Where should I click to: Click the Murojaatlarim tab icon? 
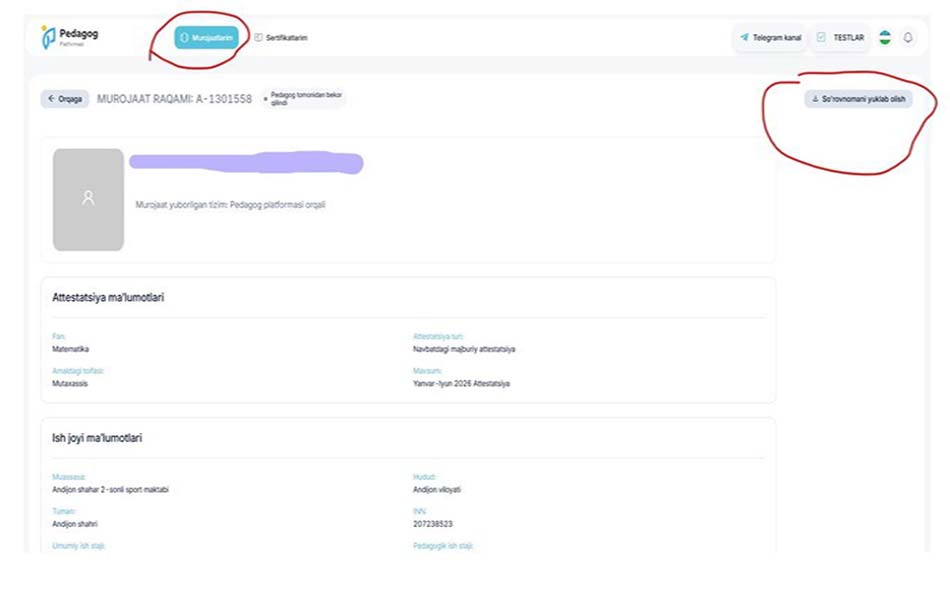[184, 38]
